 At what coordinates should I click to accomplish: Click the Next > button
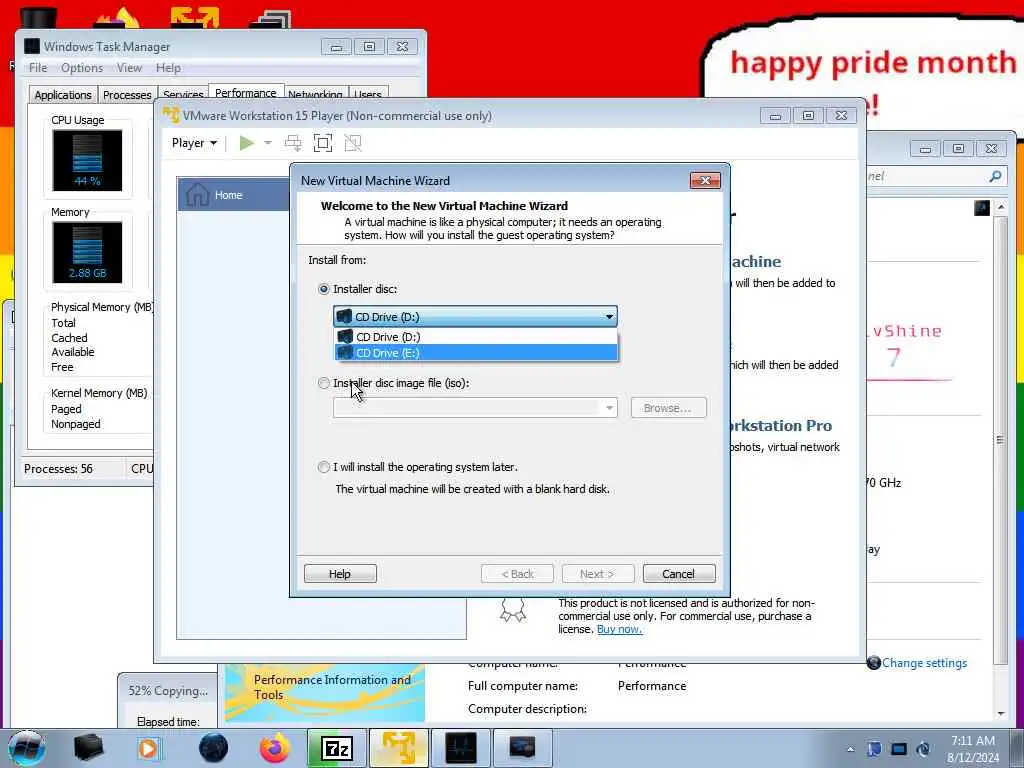(x=598, y=573)
